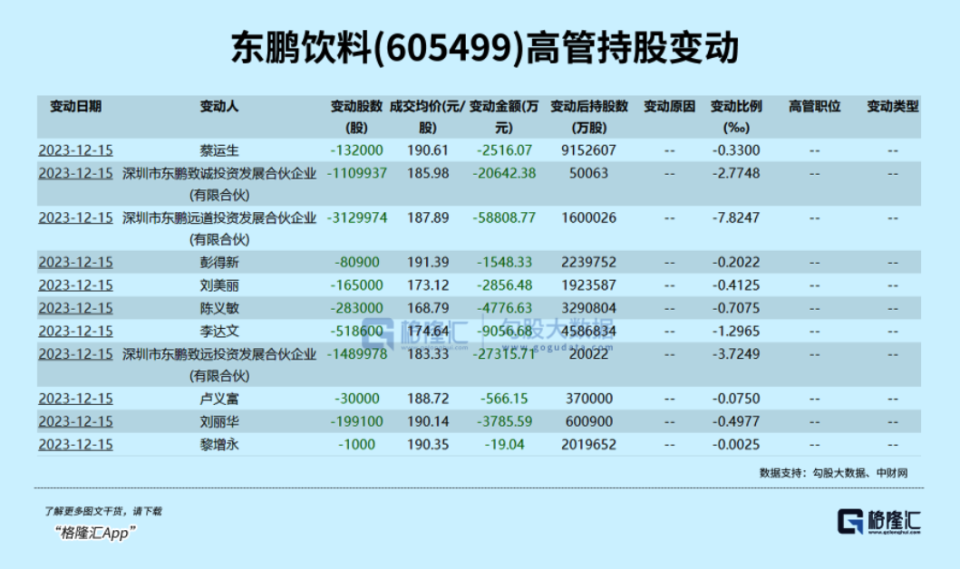Click the amount -1548.33

click(x=504, y=263)
